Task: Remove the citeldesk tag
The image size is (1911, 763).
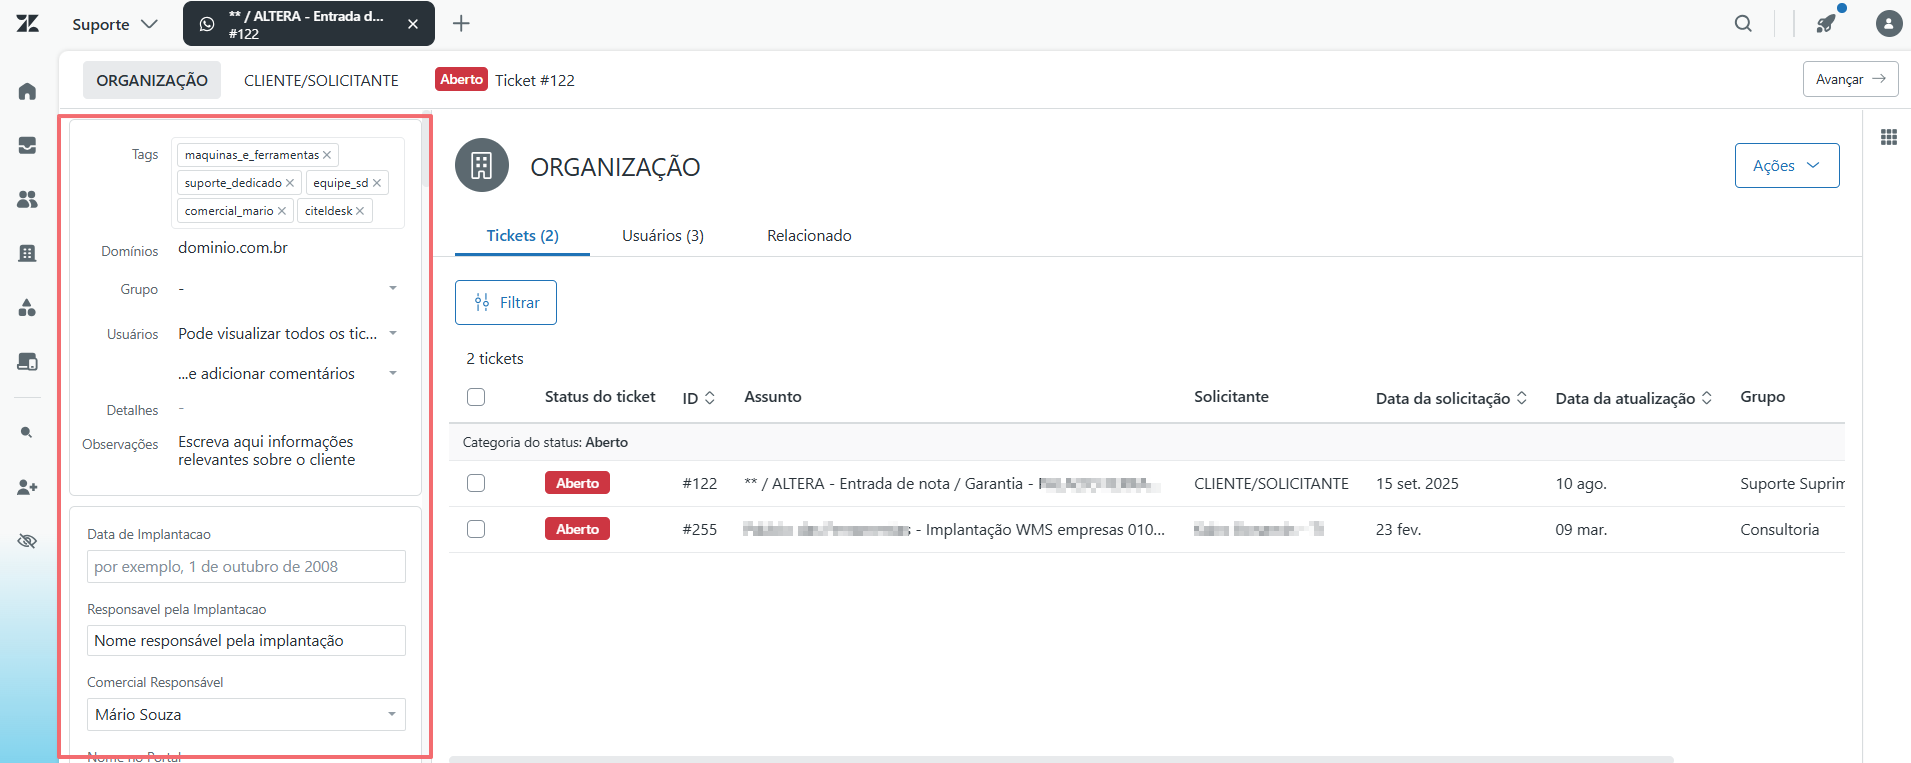Action: click(x=360, y=211)
